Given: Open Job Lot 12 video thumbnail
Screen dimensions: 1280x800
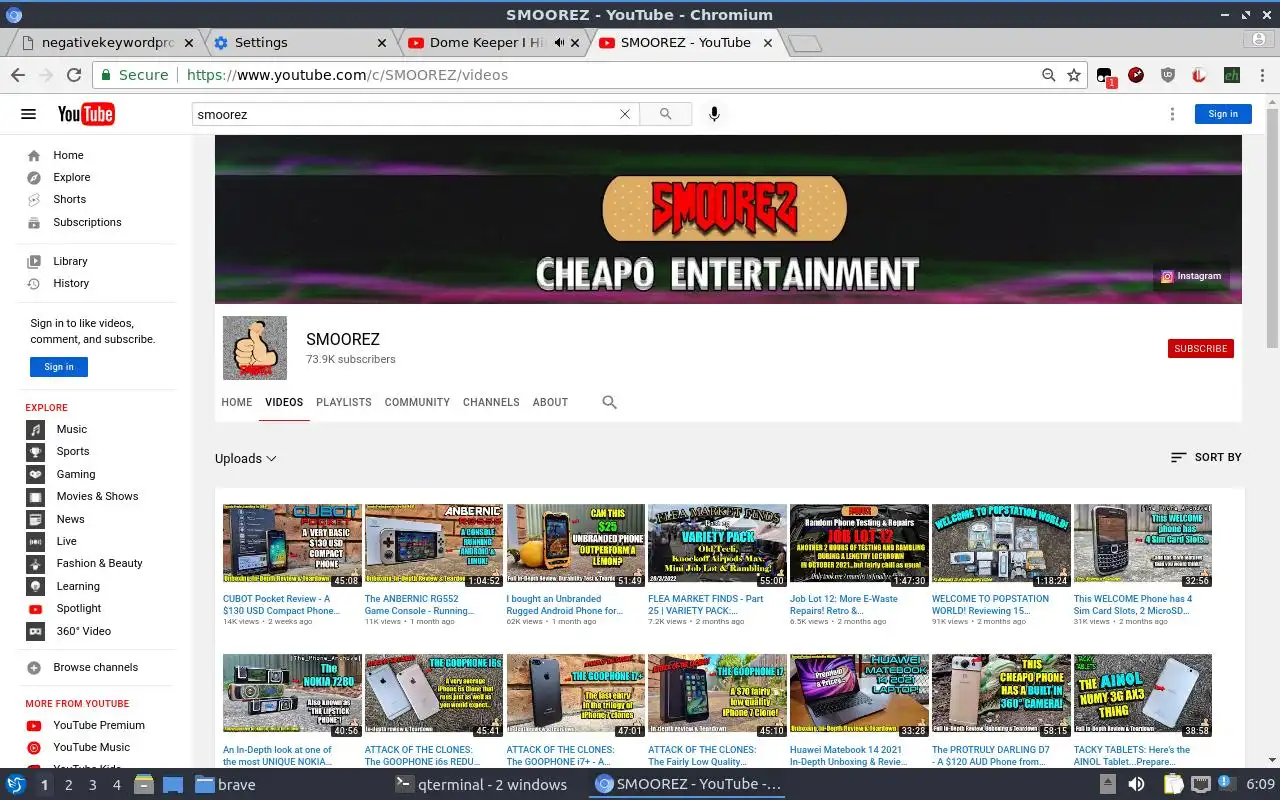Looking at the screenshot, I should [859, 543].
